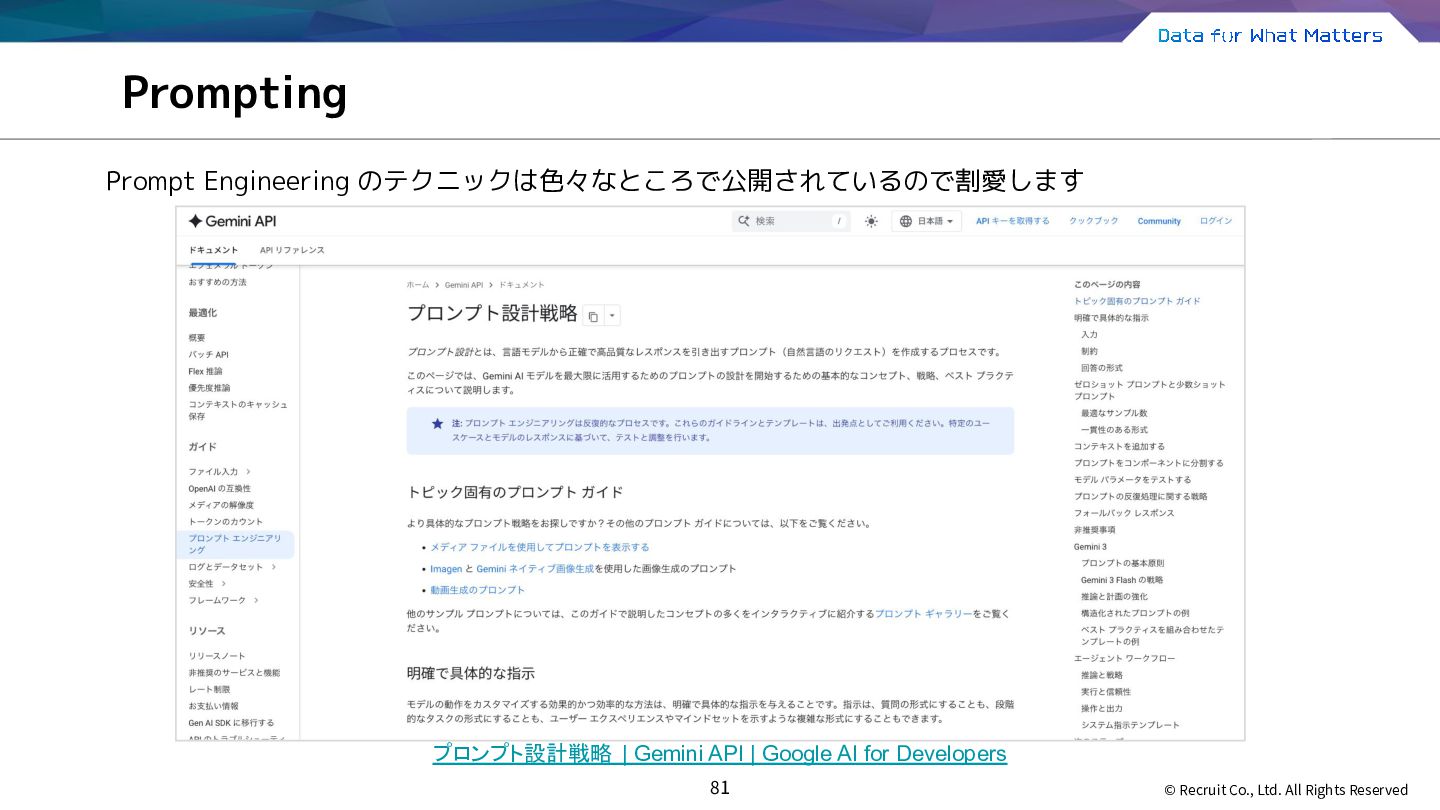Open コンテキストのキャッシュ保存 in the sidebar
1440x810 pixels.
pyautogui.click(x=238, y=410)
